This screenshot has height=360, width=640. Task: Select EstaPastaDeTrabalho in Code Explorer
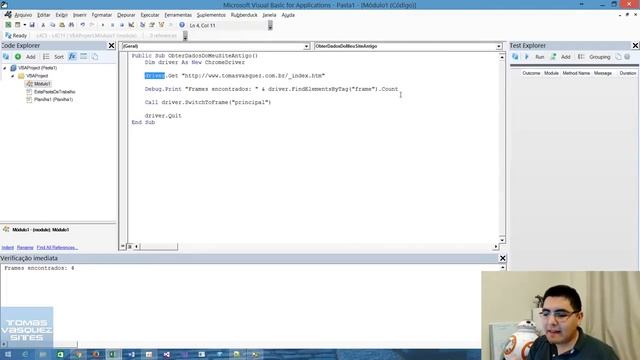point(54,92)
